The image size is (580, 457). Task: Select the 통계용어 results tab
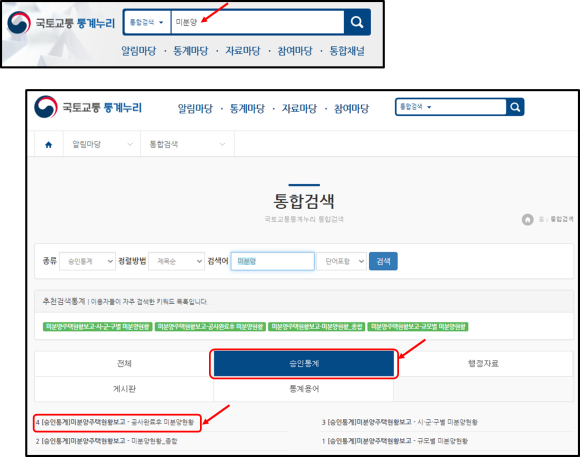pos(304,389)
